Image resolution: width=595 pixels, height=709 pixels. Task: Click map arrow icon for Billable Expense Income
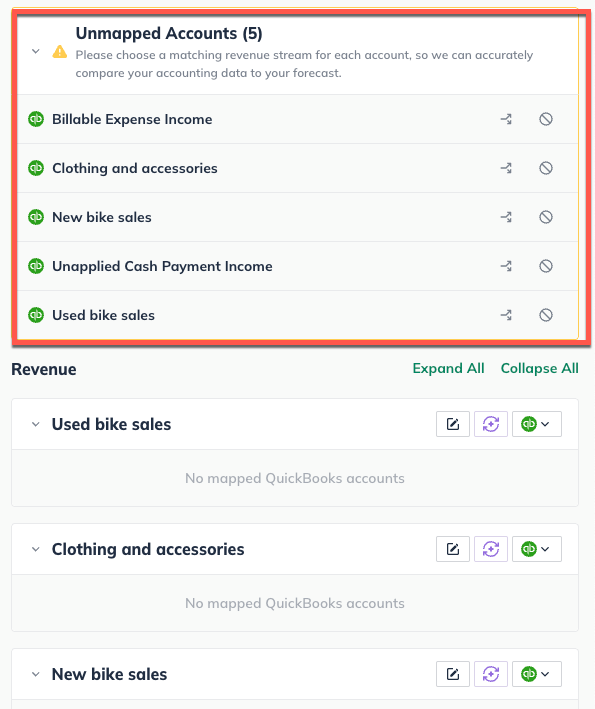click(506, 119)
